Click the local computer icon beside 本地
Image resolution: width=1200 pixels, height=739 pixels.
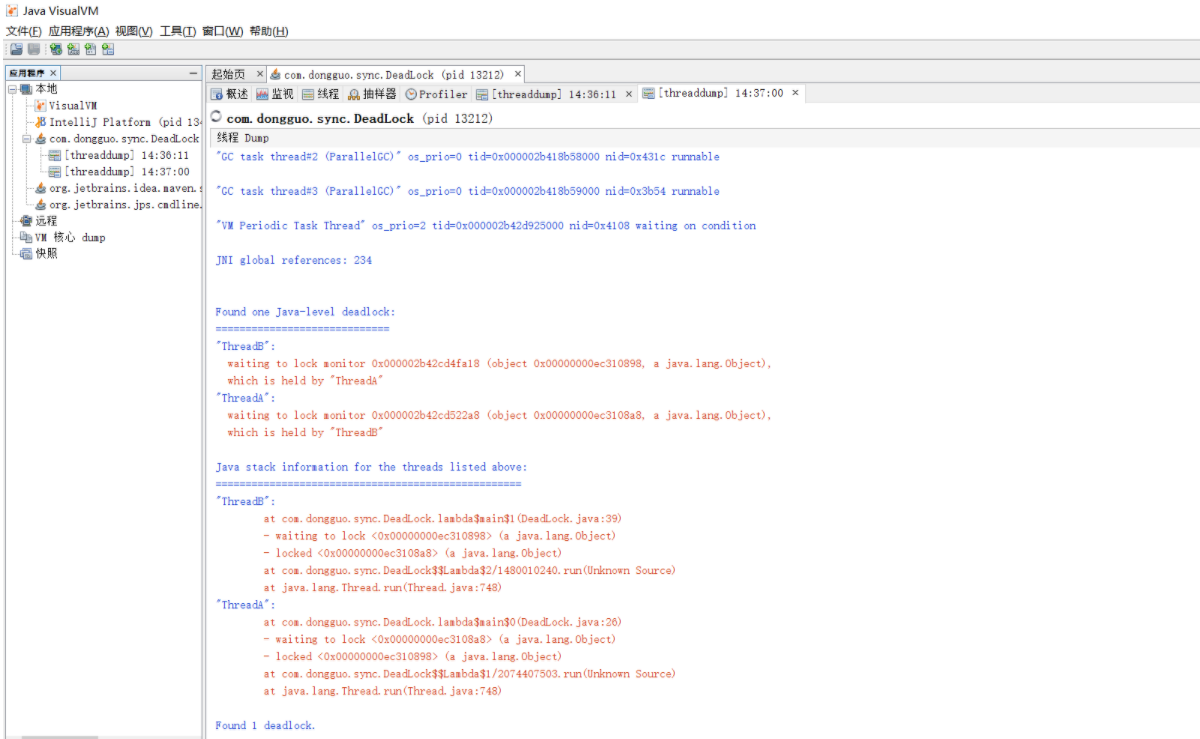[x=27, y=89]
